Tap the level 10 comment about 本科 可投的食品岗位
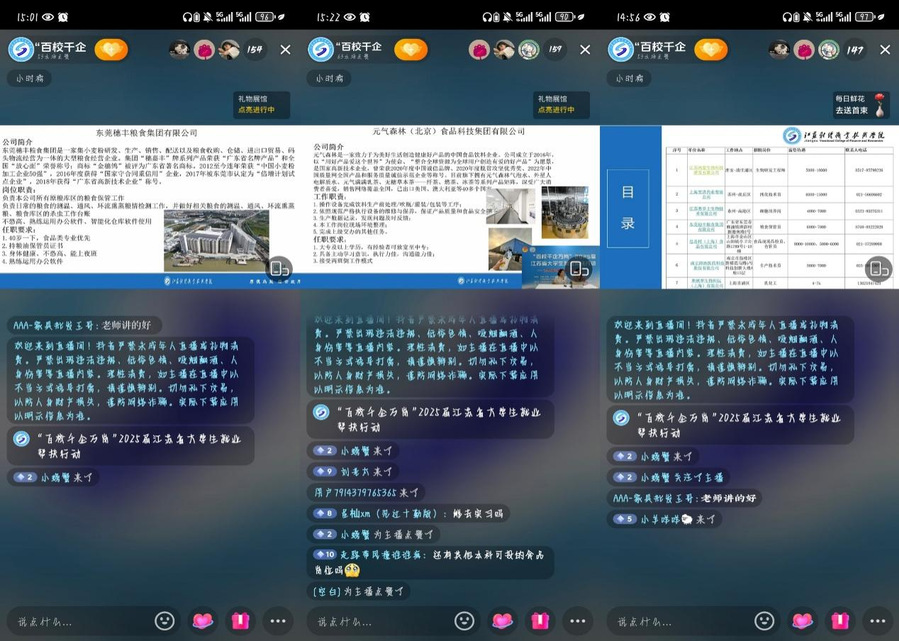This screenshot has height=641, width=899. (x=431, y=562)
